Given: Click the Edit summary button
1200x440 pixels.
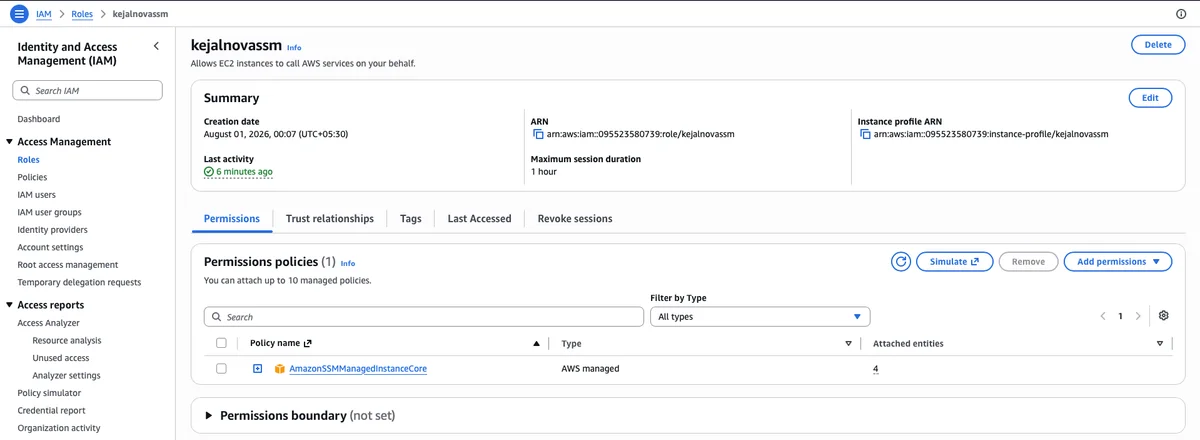Looking at the screenshot, I should coord(1150,97).
